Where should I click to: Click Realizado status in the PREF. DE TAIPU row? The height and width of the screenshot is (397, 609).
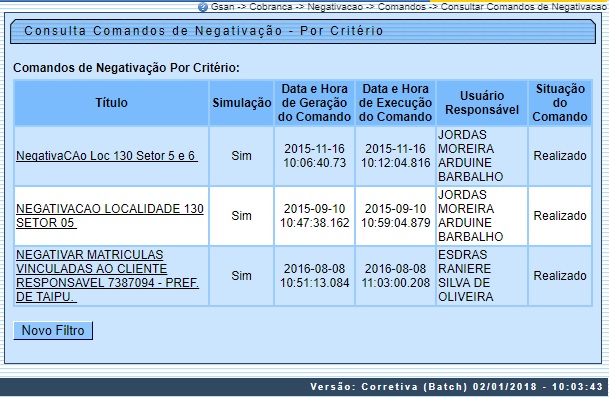pos(560,275)
